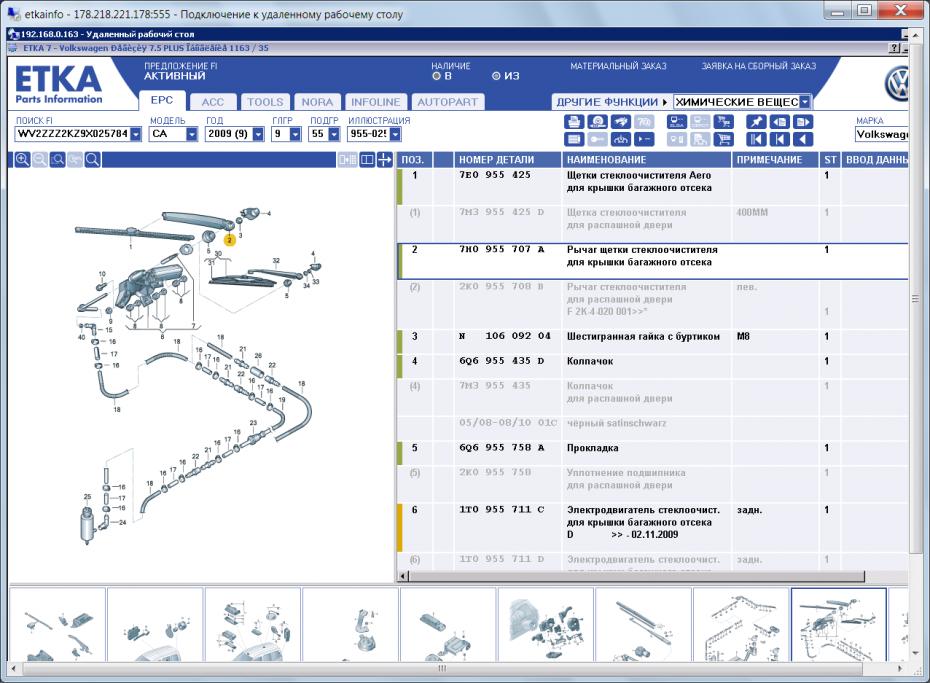Screen dimensions: 930x683
Task: Click МАТЕРИАЛЬНЫЙ ЗАКАЗ link
Action: tap(618, 66)
